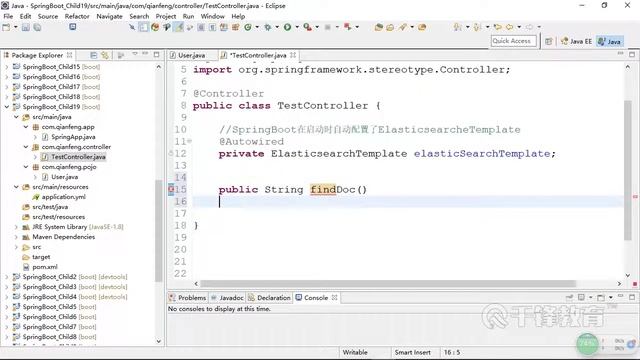
Task: Open the File menu
Action: [x=8, y=16]
